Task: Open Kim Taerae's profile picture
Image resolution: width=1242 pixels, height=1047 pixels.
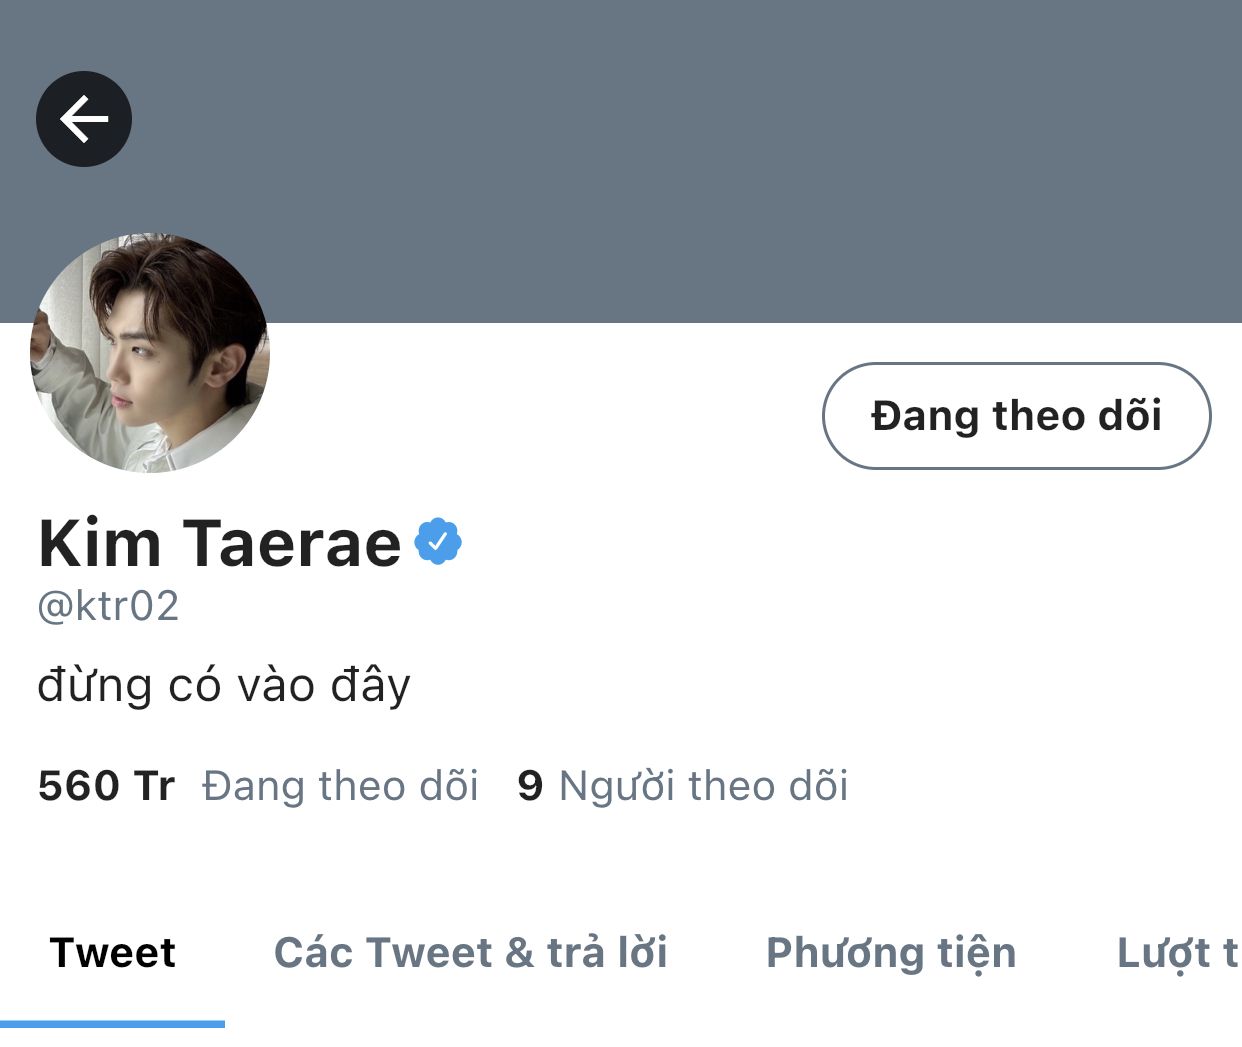Action: (x=150, y=353)
